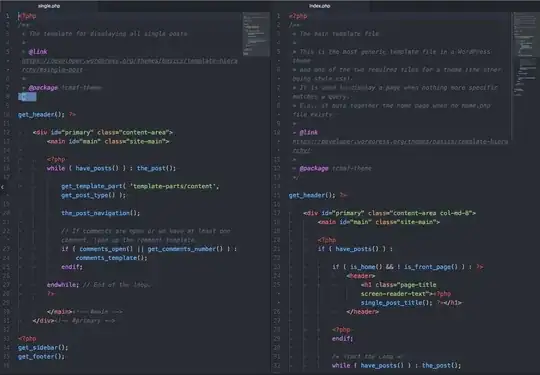This screenshot has height=375, width=540.
Task: Click get_header(); in the single.php pane
Action: pyautogui.click(x=41, y=114)
